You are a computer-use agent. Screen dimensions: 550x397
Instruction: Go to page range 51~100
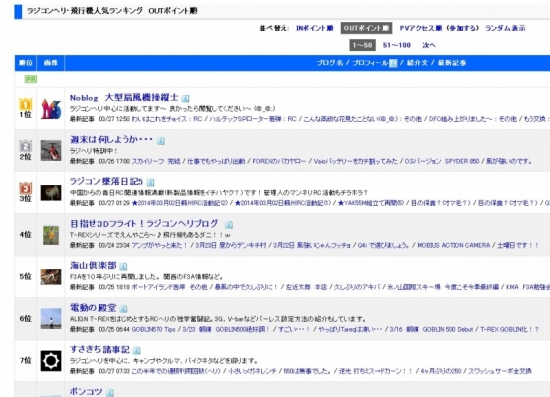[397, 45]
